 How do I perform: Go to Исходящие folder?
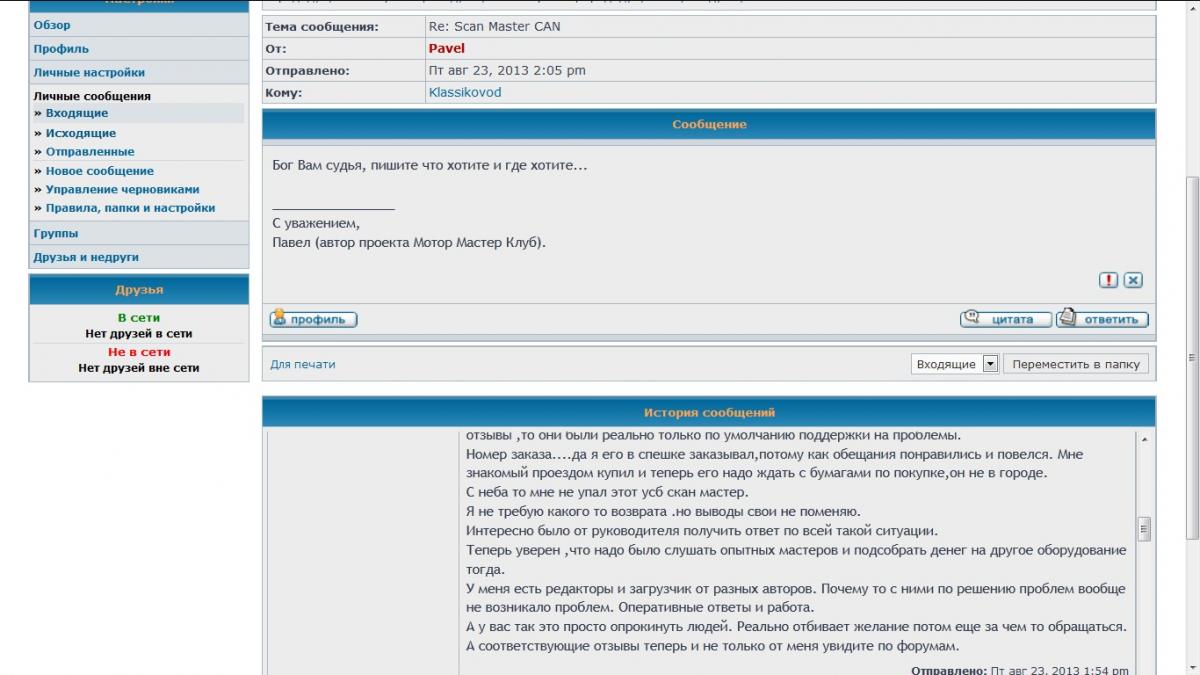tap(81, 133)
